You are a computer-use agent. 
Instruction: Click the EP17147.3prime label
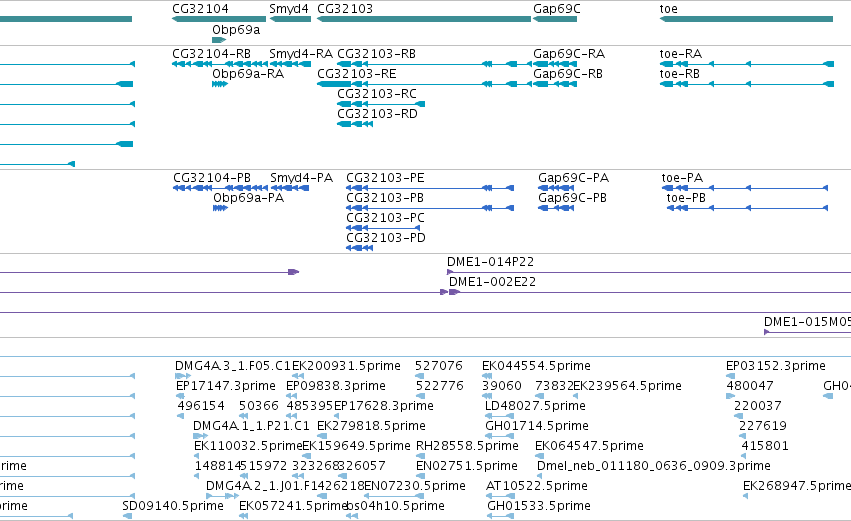[226, 386]
